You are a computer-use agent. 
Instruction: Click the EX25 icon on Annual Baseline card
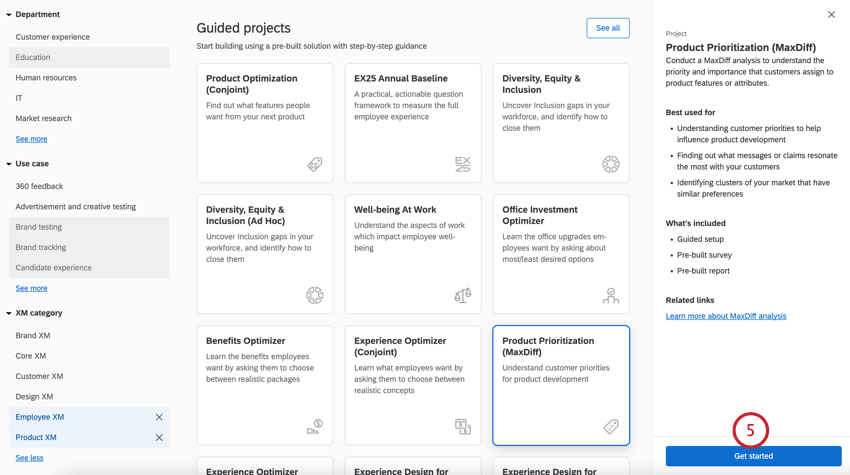462,164
